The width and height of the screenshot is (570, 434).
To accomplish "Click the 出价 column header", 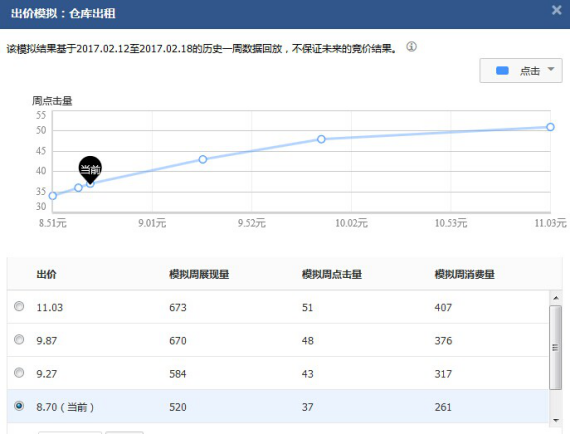I will [x=46, y=274].
